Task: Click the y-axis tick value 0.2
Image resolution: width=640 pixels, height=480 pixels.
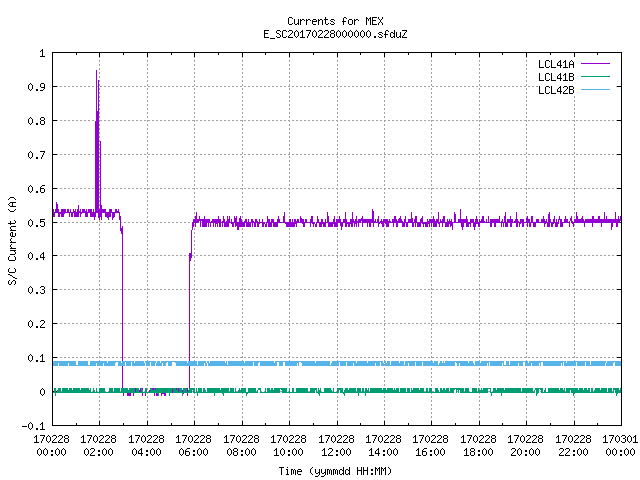Action: 36,324
